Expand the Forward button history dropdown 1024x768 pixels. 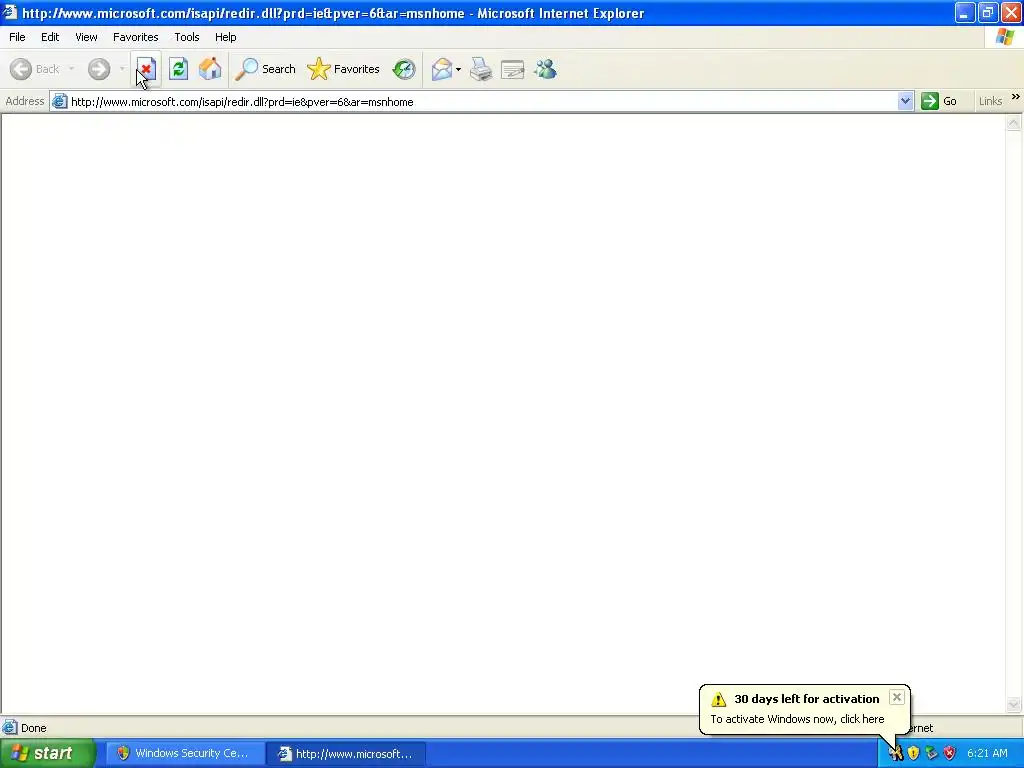pyautogui.click(x=121, y=69)
